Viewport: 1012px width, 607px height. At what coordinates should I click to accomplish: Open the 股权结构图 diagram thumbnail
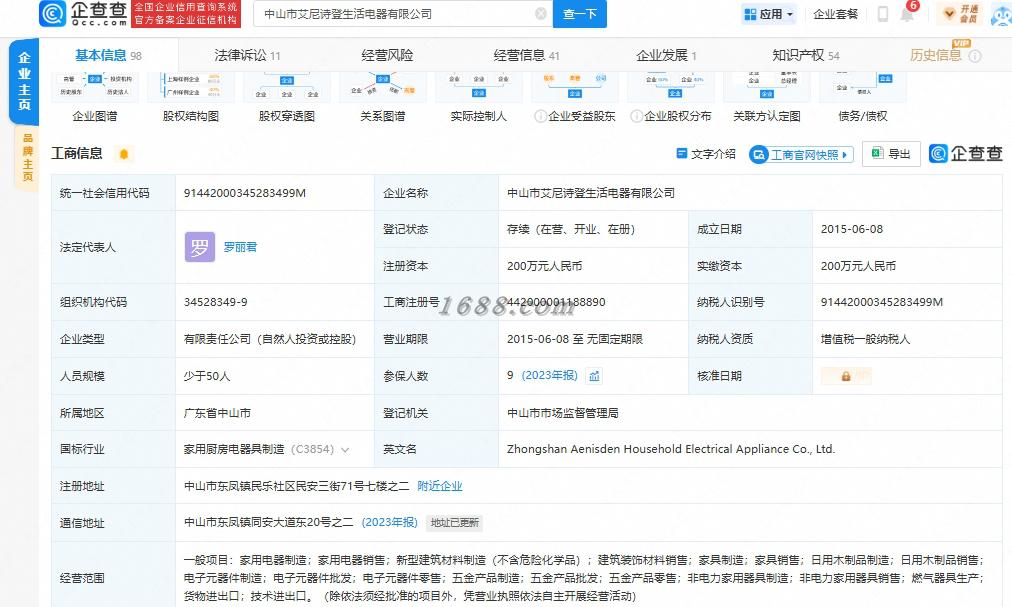[191, 87]
